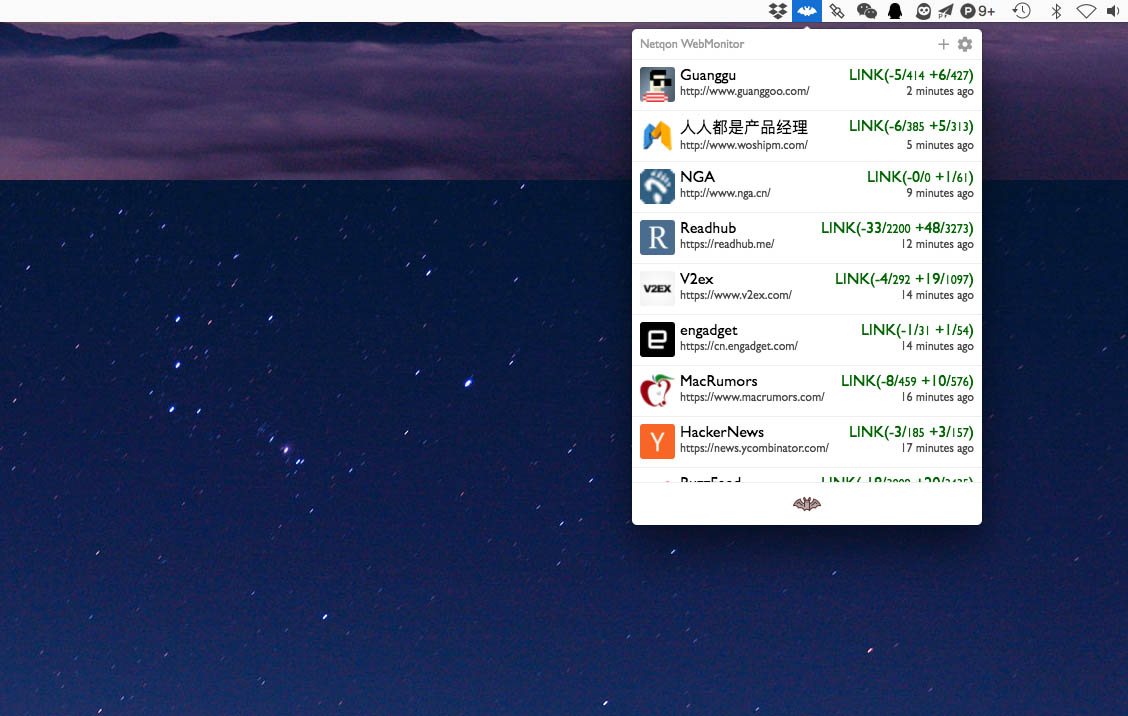
Task: Click the https://www.macrumors.com/ URL
Action: [752, 398]
